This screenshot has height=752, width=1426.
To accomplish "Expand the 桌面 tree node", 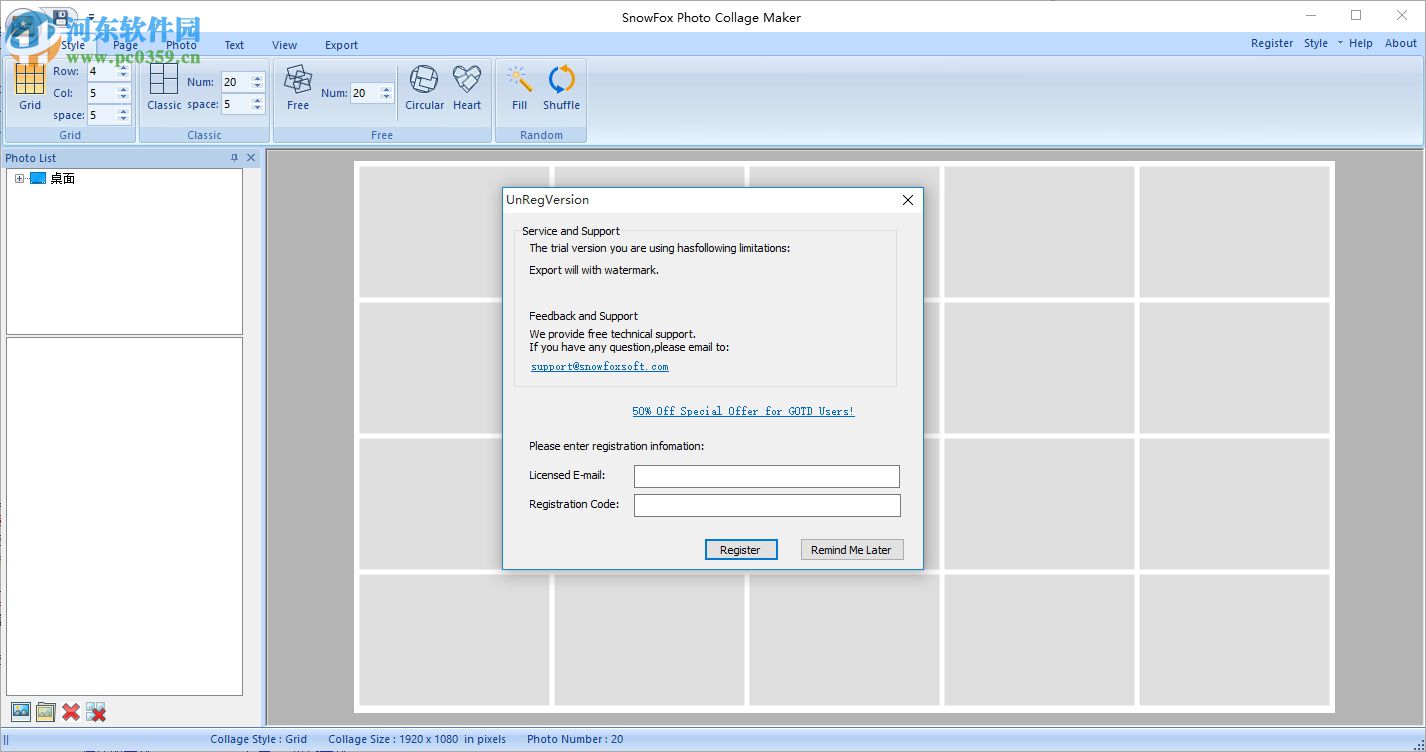I will pyautogui.click(x=19, y=179).
